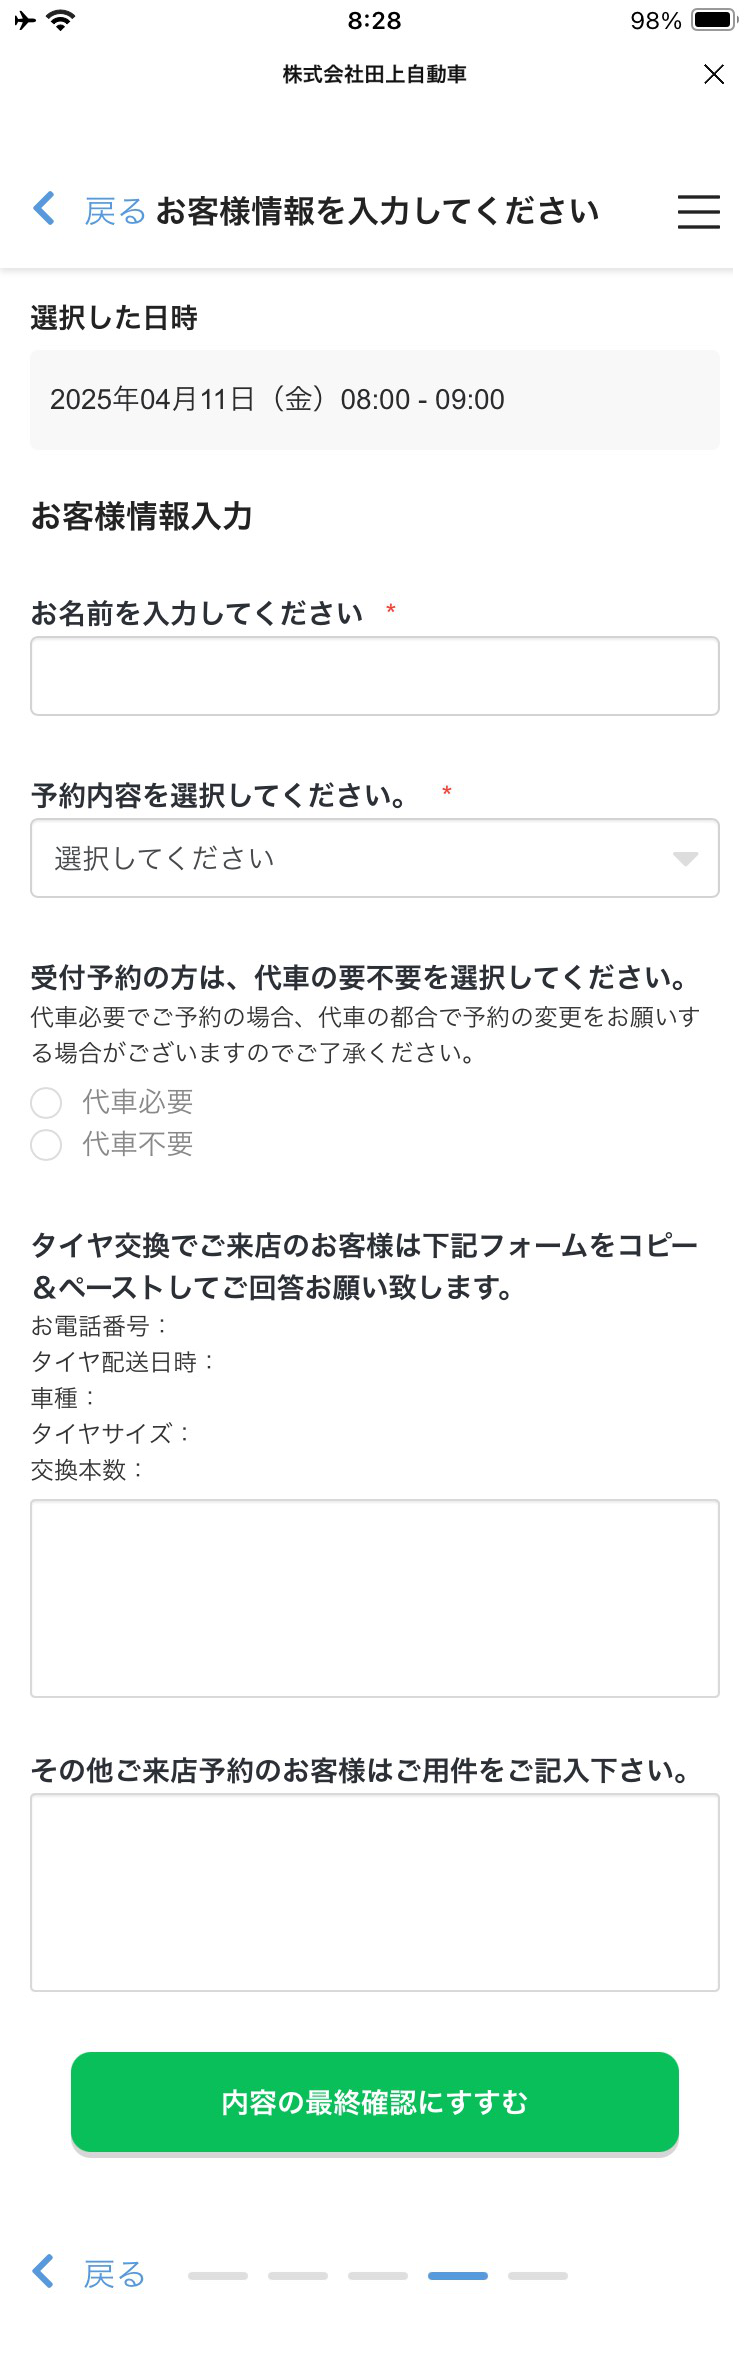
Task: Tap the airplane mode status icon
Action: click(25, 20)
